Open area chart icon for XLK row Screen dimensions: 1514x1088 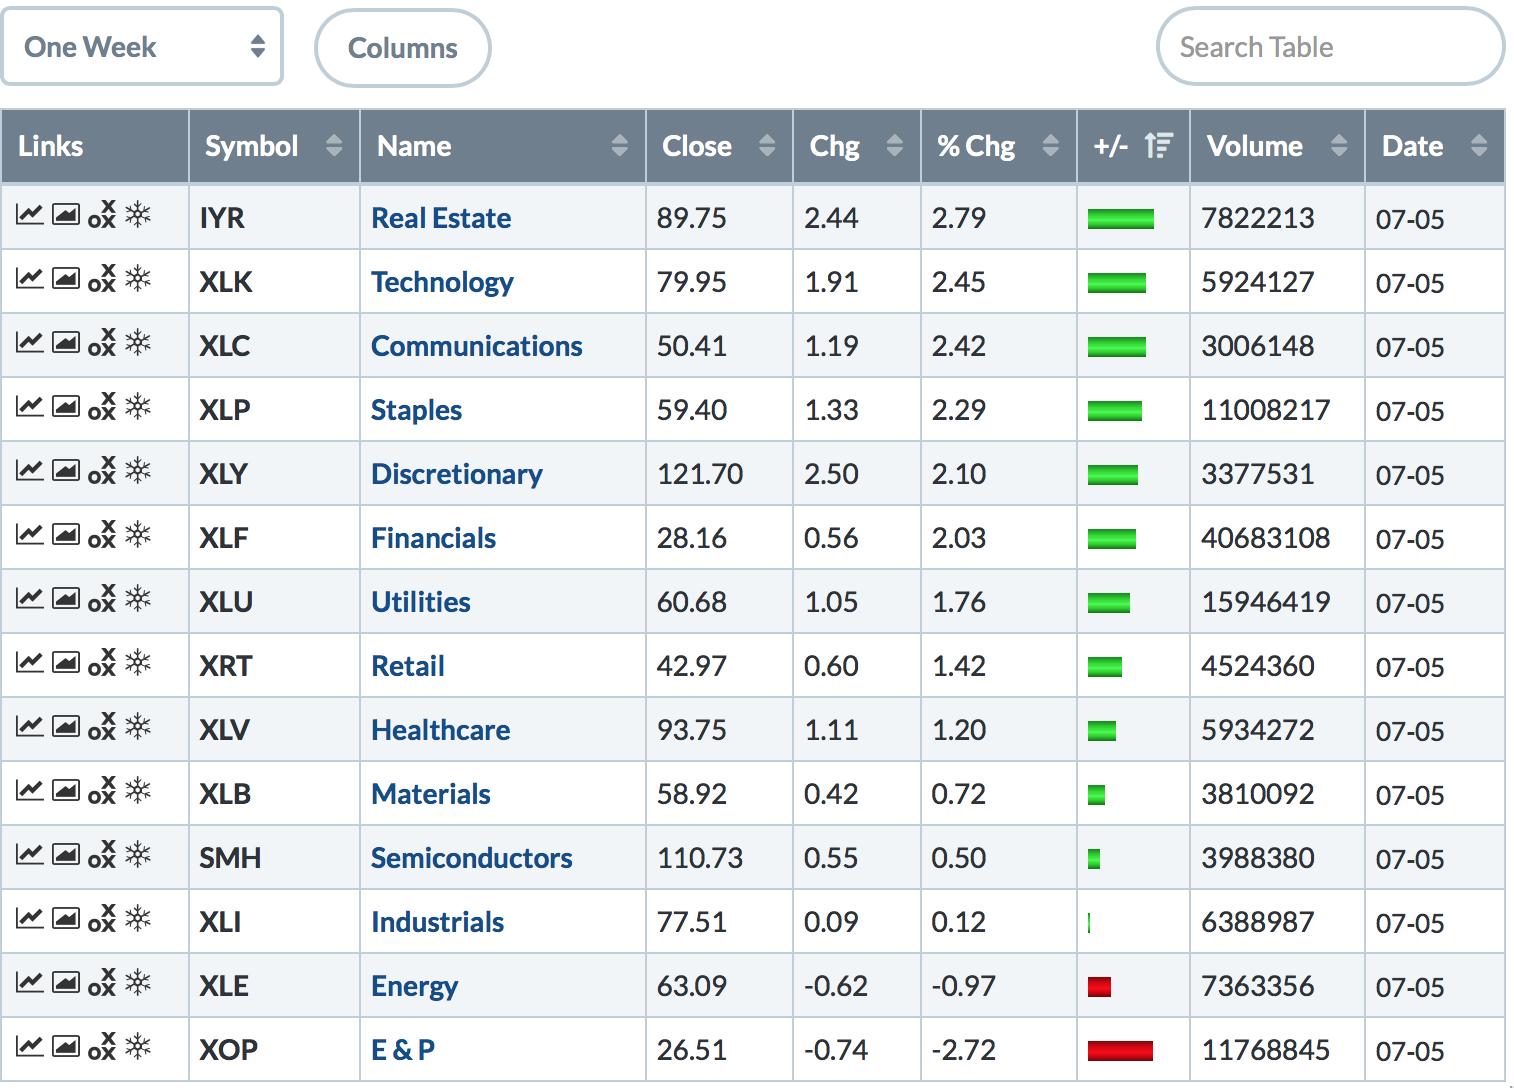point(66,279)
